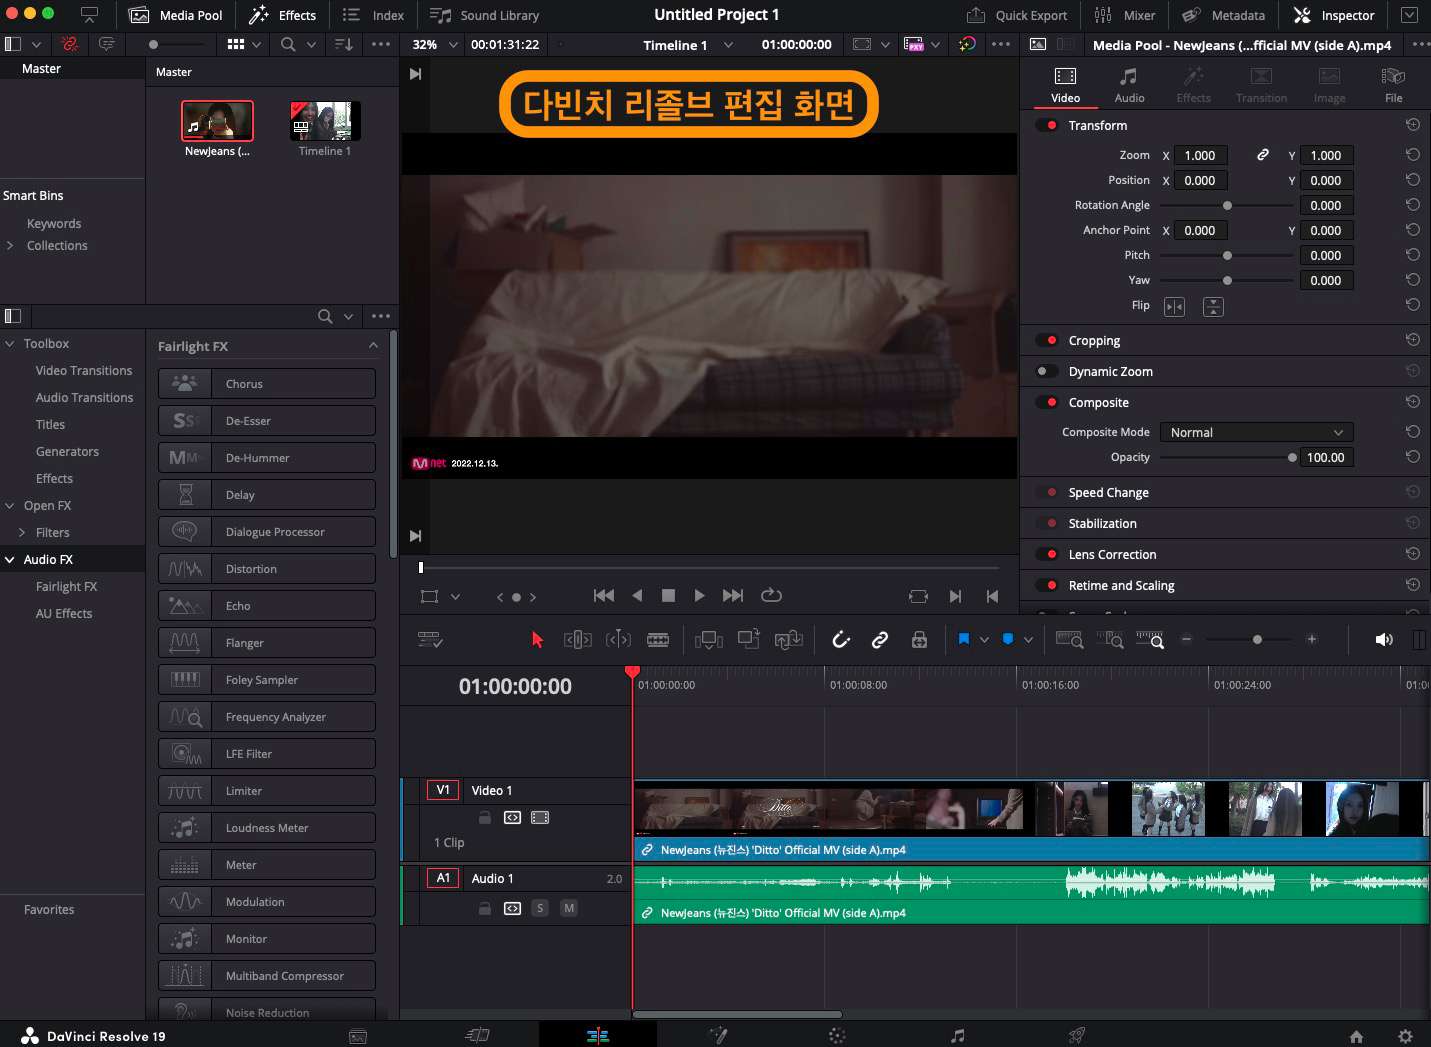
Task: Toggle Lens Correction enable switch
Action: pos(1047,554)
